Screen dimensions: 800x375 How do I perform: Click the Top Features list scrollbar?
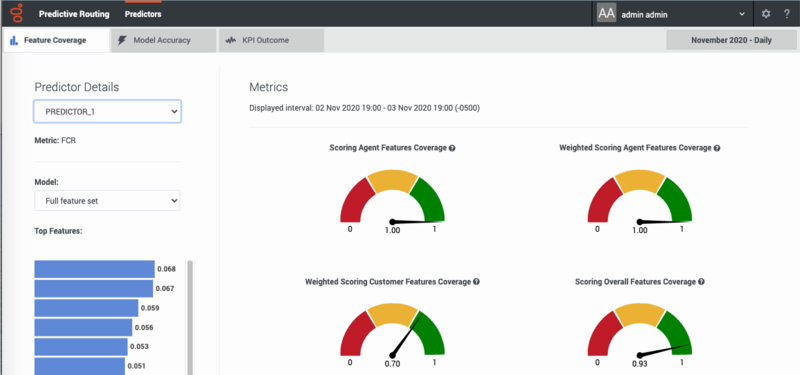point(190,317)
